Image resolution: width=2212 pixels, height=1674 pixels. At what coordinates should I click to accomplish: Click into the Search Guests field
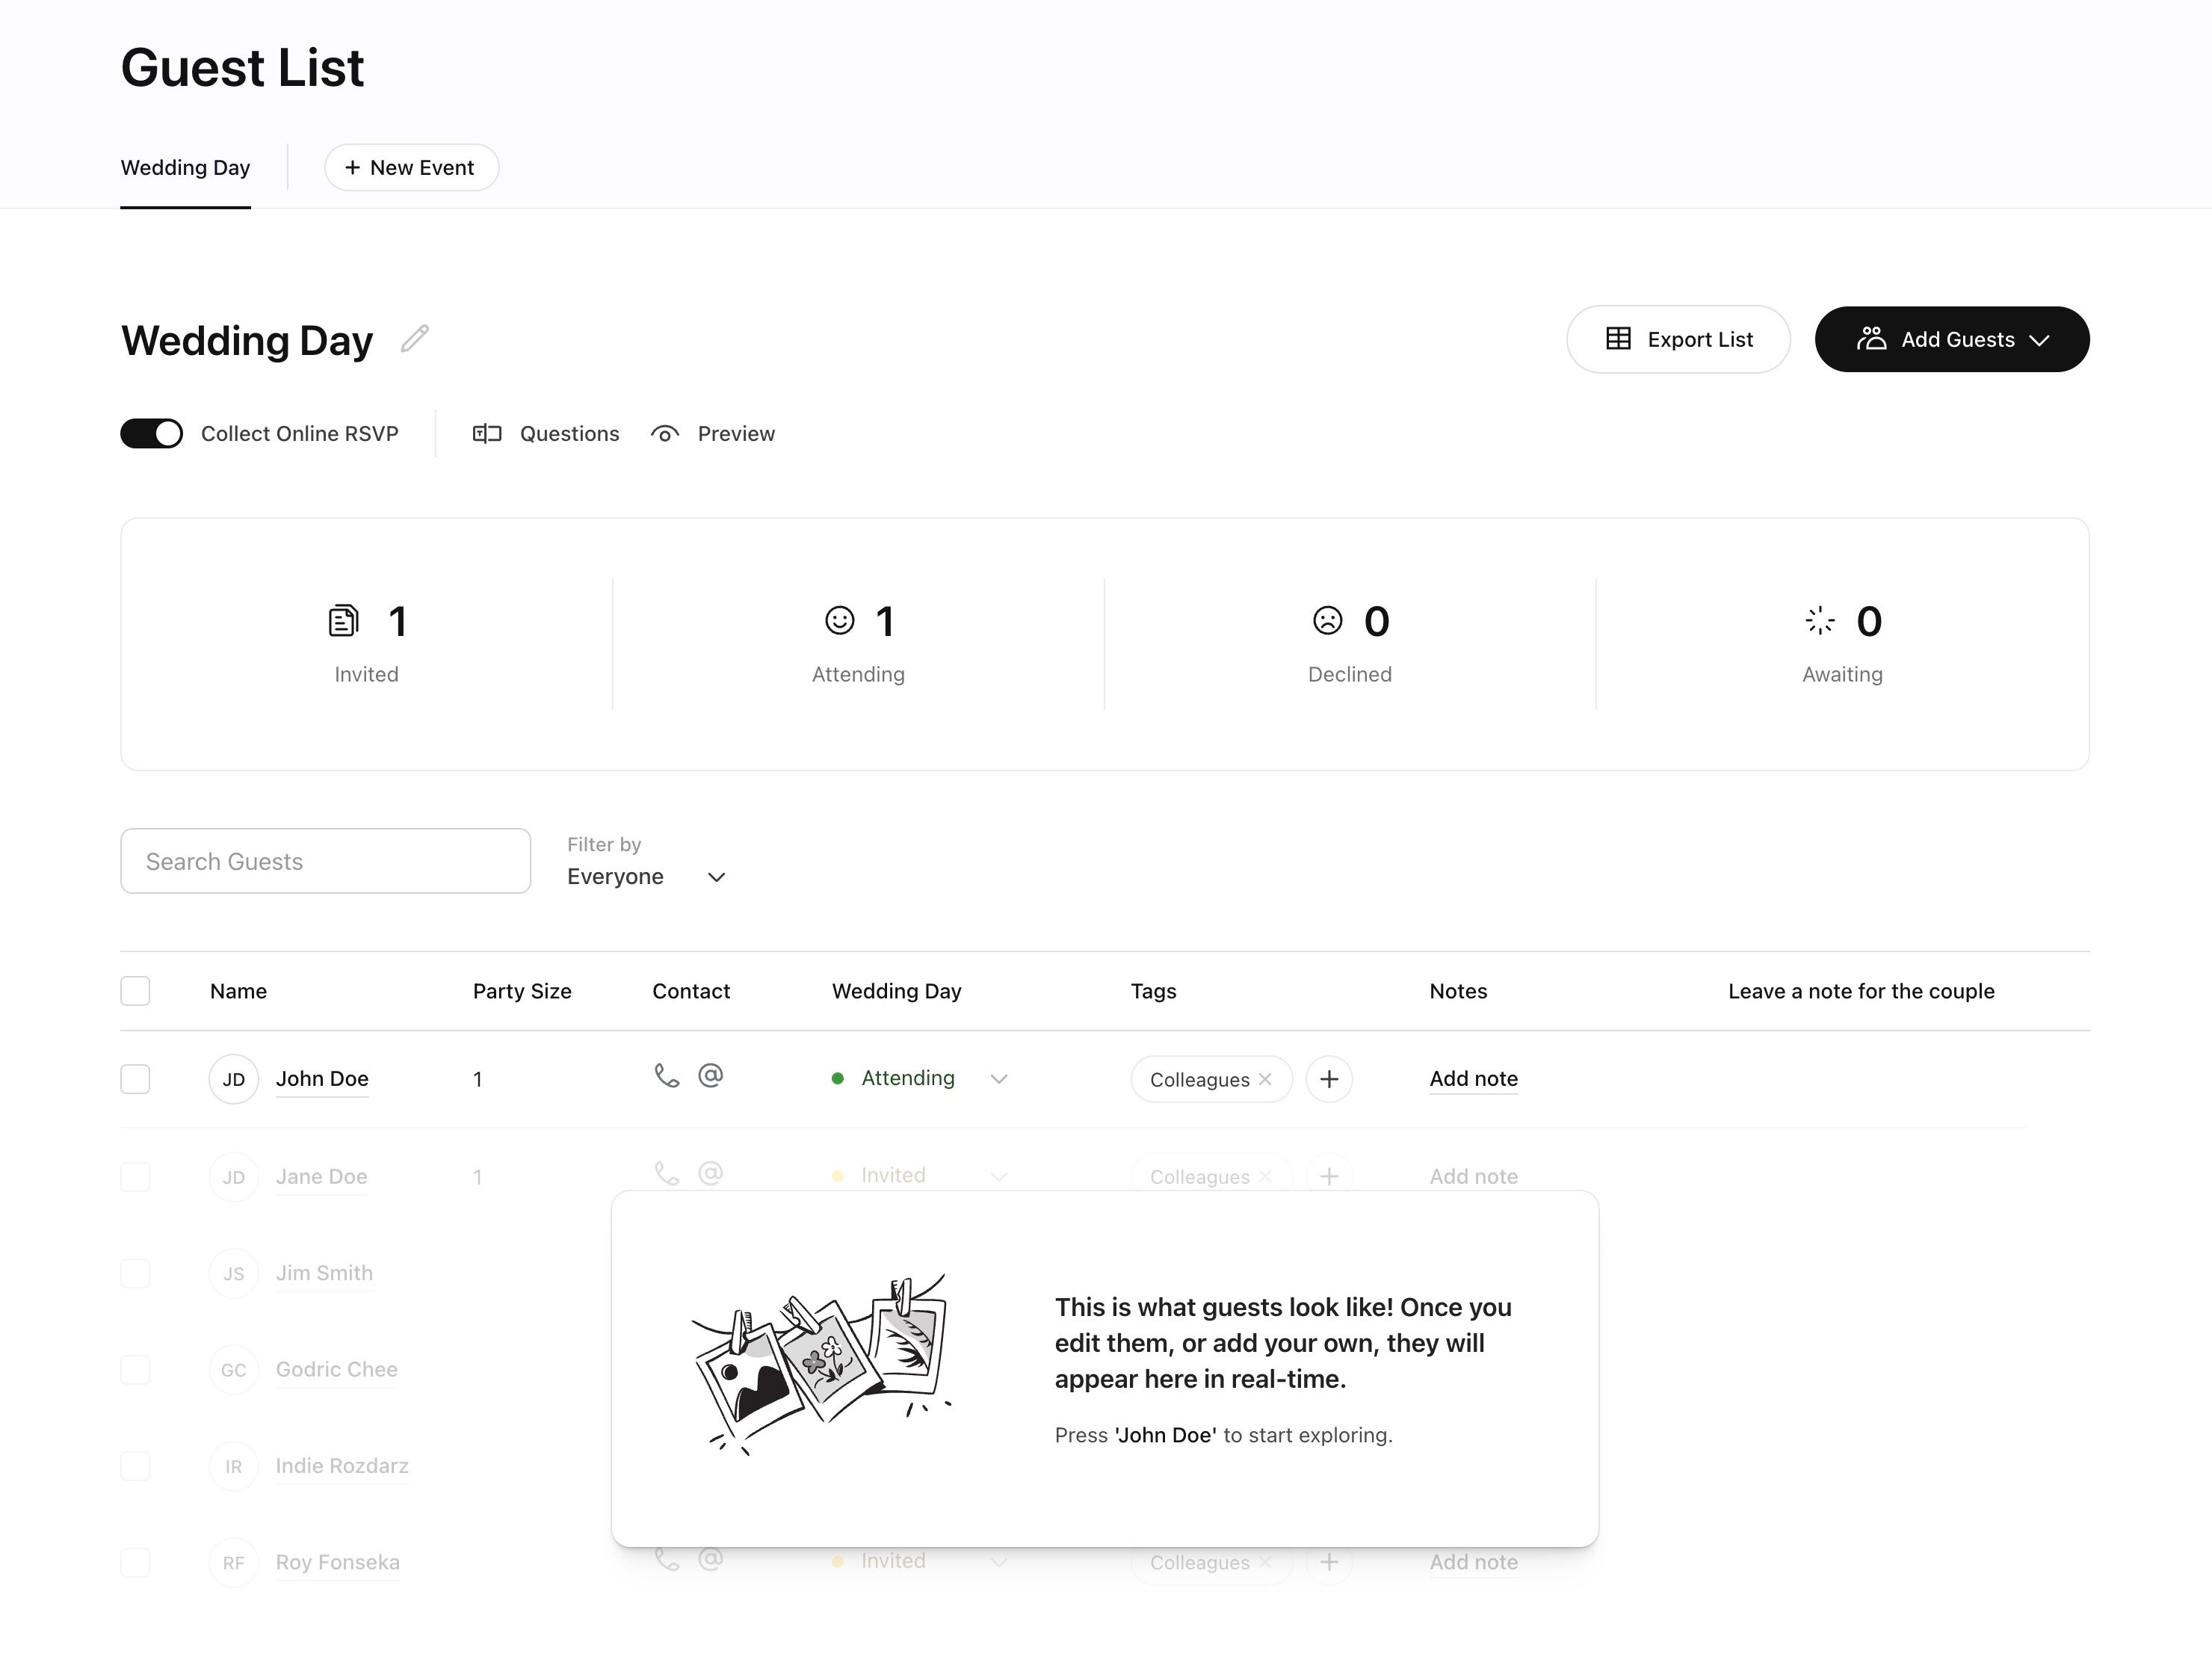325,861
